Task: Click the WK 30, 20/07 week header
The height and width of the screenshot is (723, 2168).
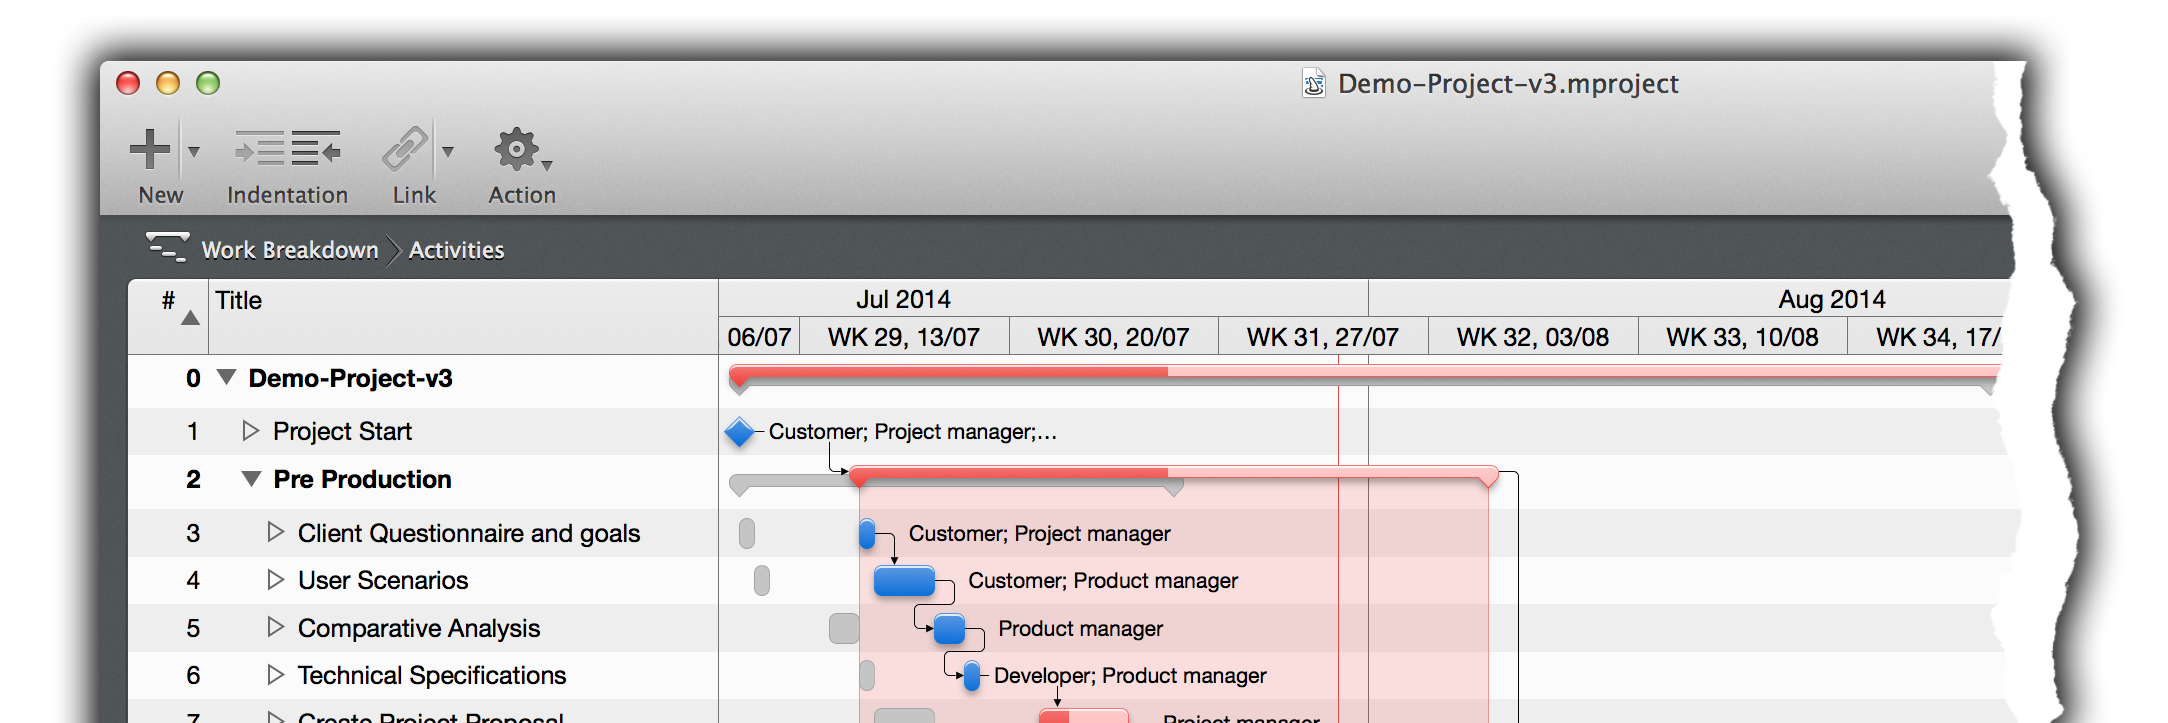Action: 1113,337
